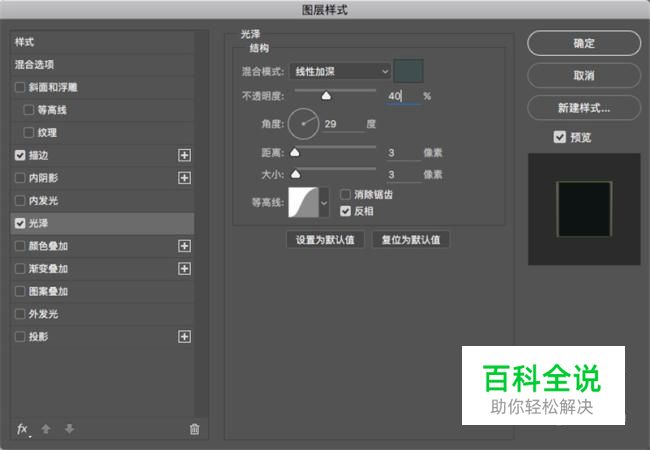Image resolution: width=650 pixels, height=450 pixels.
Task: Open the 斜面和浮雕 settings row
Action: click(x=102, y=87)
